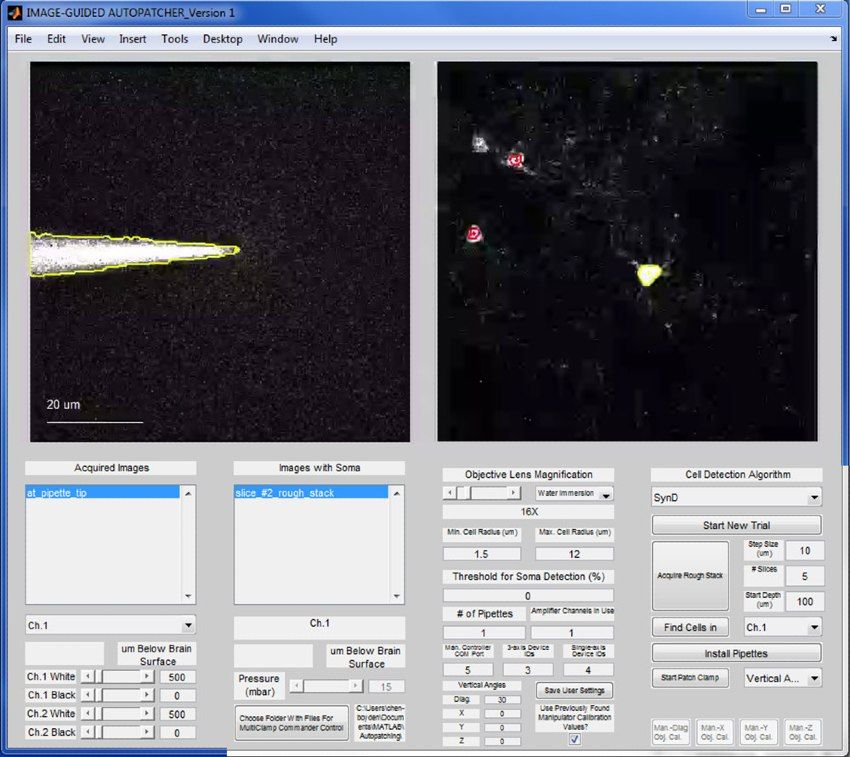Click the Acquire Rough Stack button
The image size is (850, 757).
[x=690, y=576]
